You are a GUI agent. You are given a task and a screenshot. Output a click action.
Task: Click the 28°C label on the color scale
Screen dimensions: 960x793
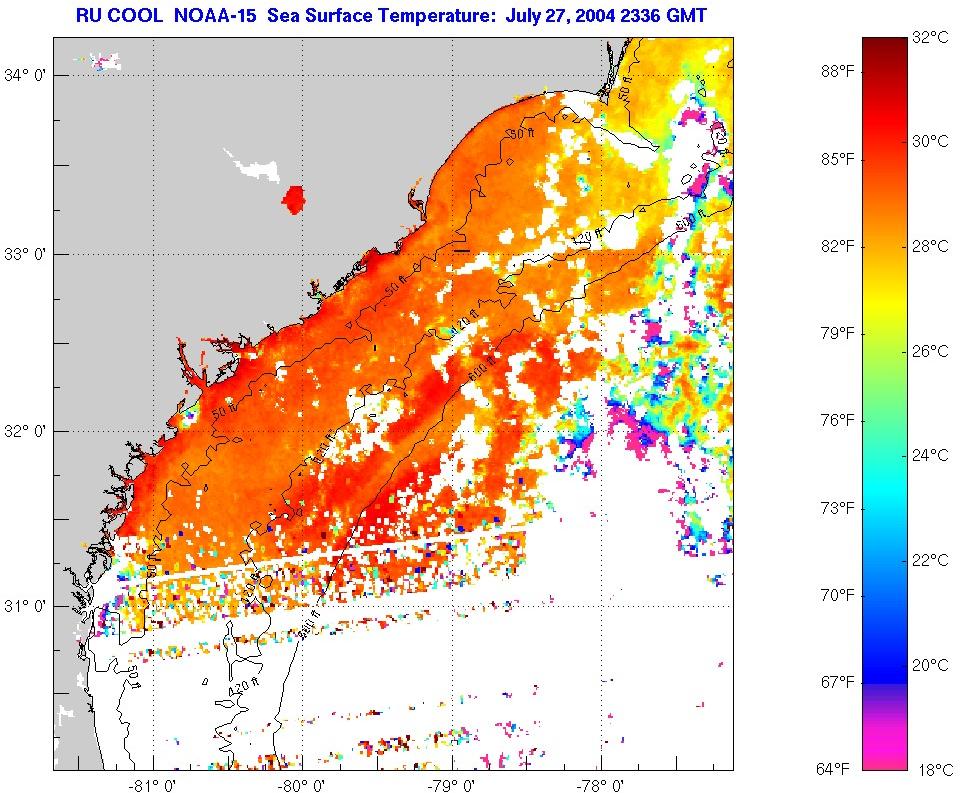coord(930,246)
